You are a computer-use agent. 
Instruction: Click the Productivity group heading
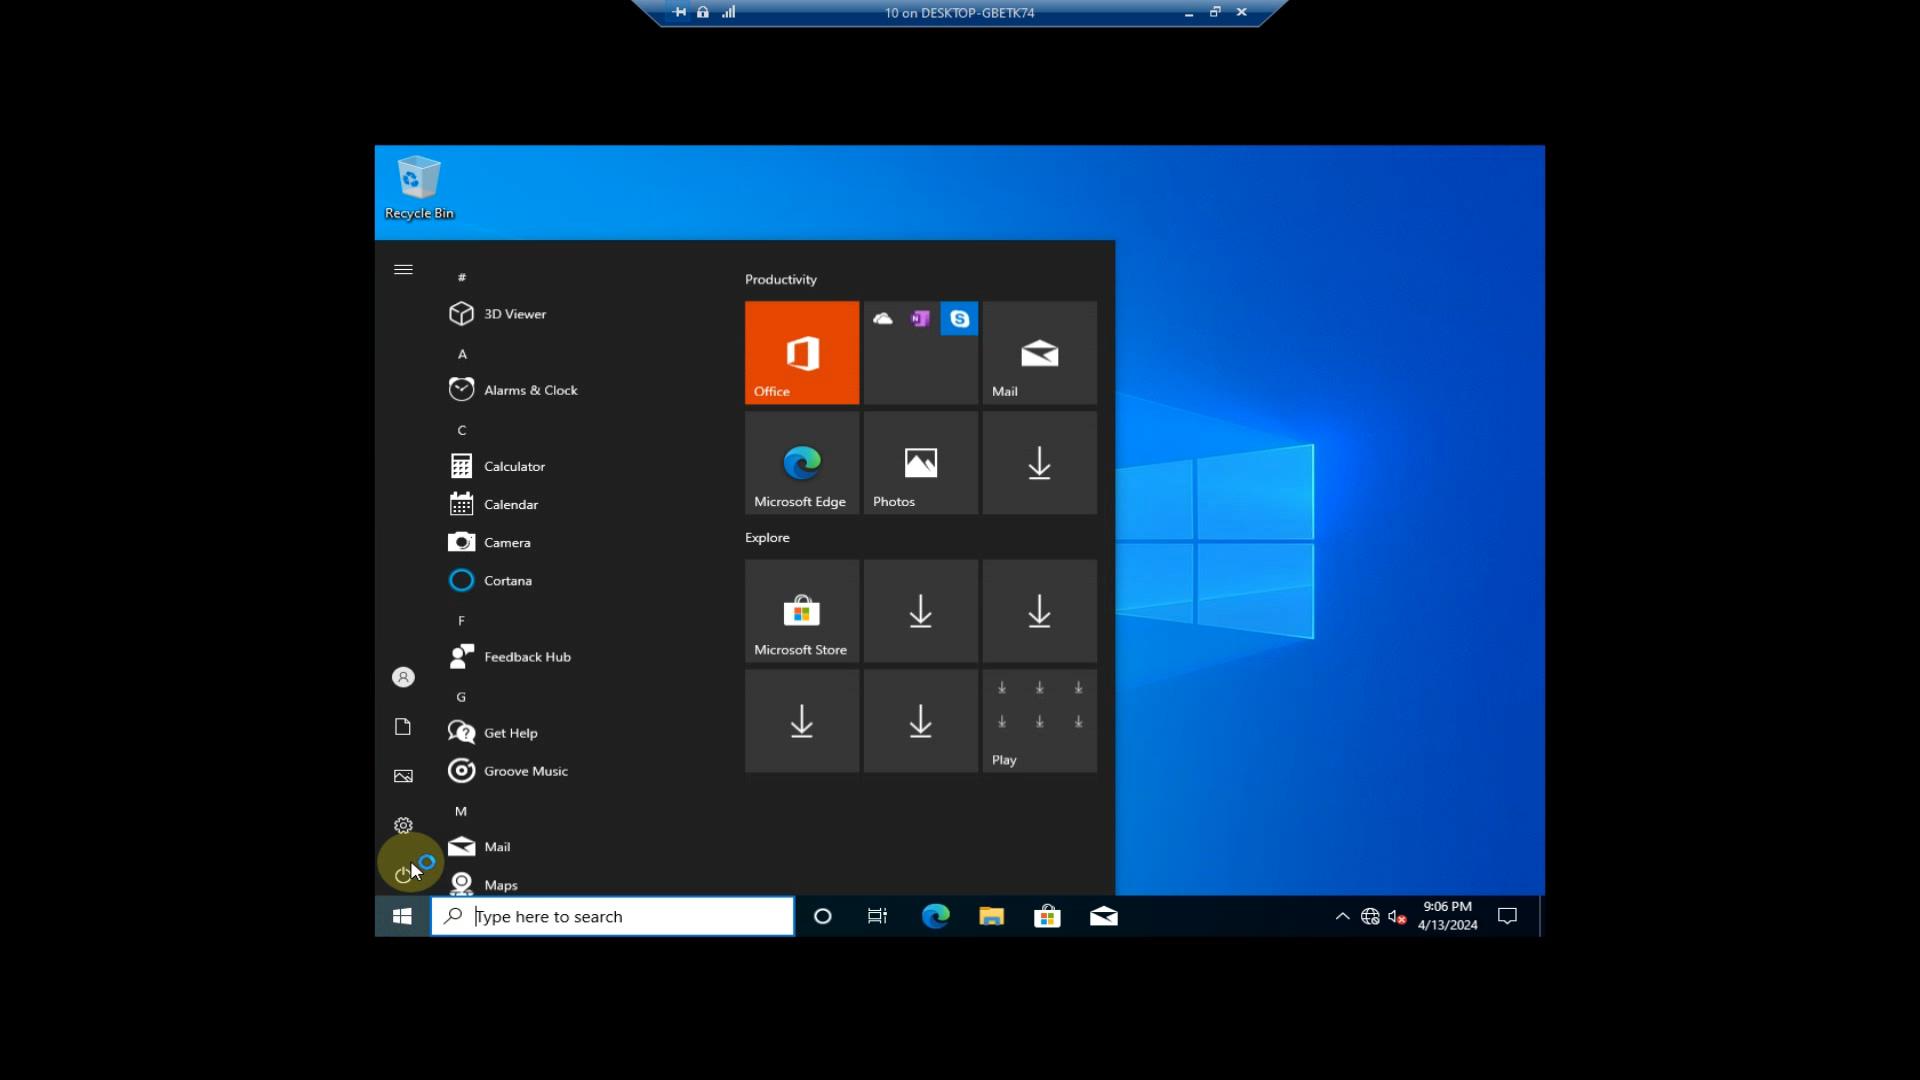tap(781, 279)
